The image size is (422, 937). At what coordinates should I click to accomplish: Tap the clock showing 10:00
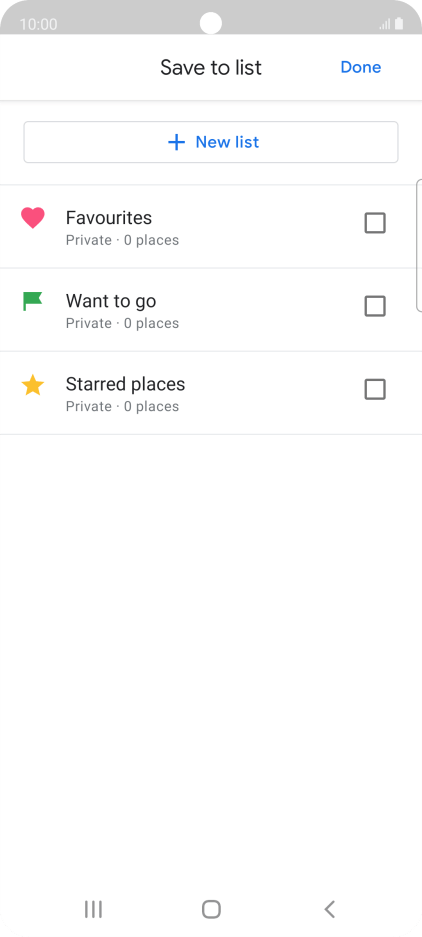pyautogui.click(x=38, y=25)
